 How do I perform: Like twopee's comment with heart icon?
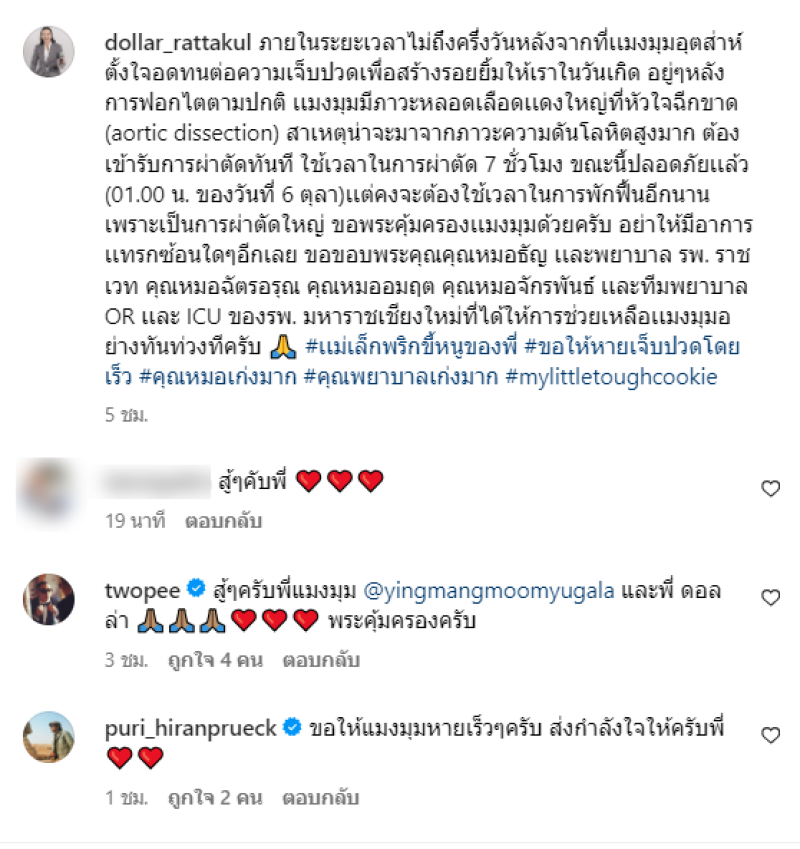pos(770,598)
